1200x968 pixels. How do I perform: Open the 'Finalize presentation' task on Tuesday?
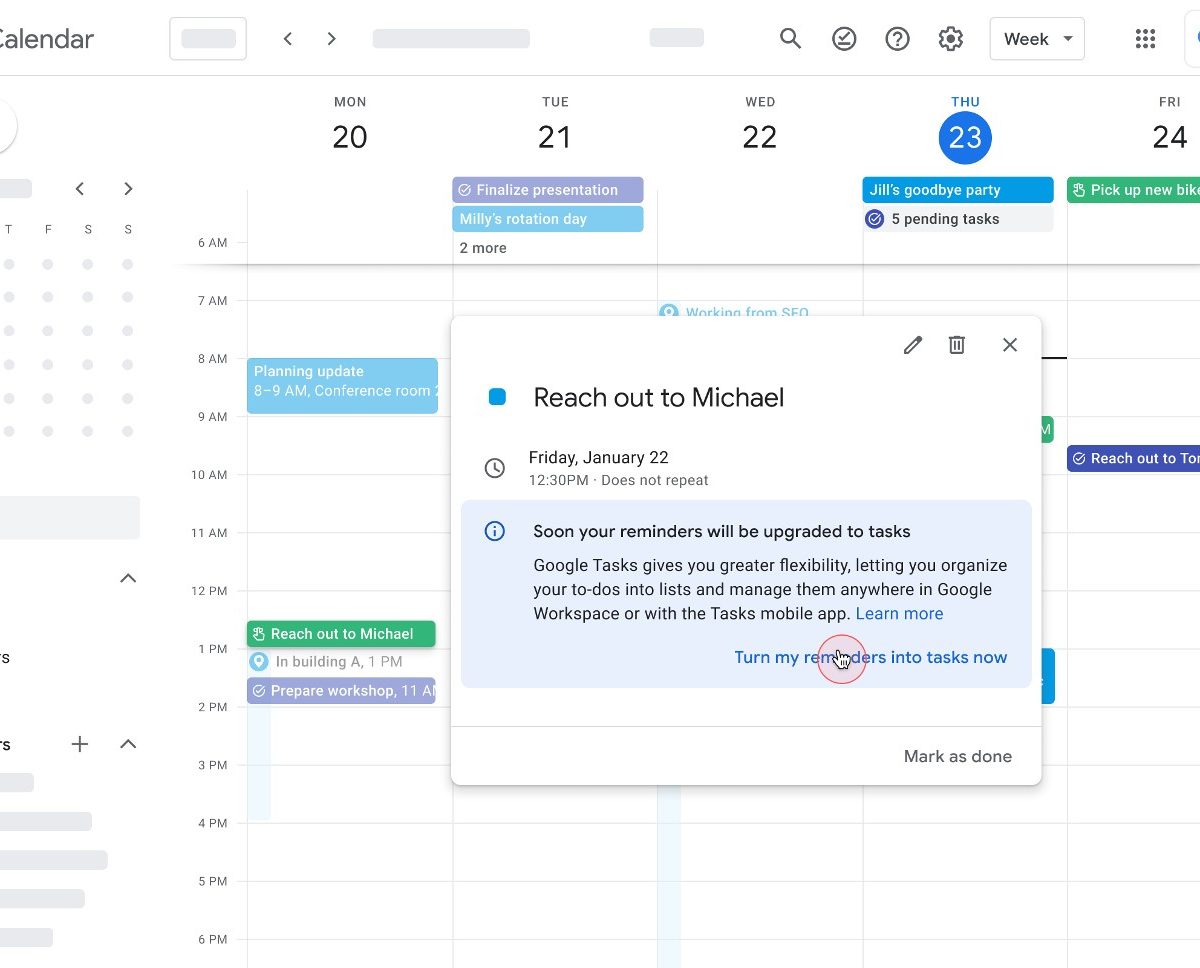point(547,190)
